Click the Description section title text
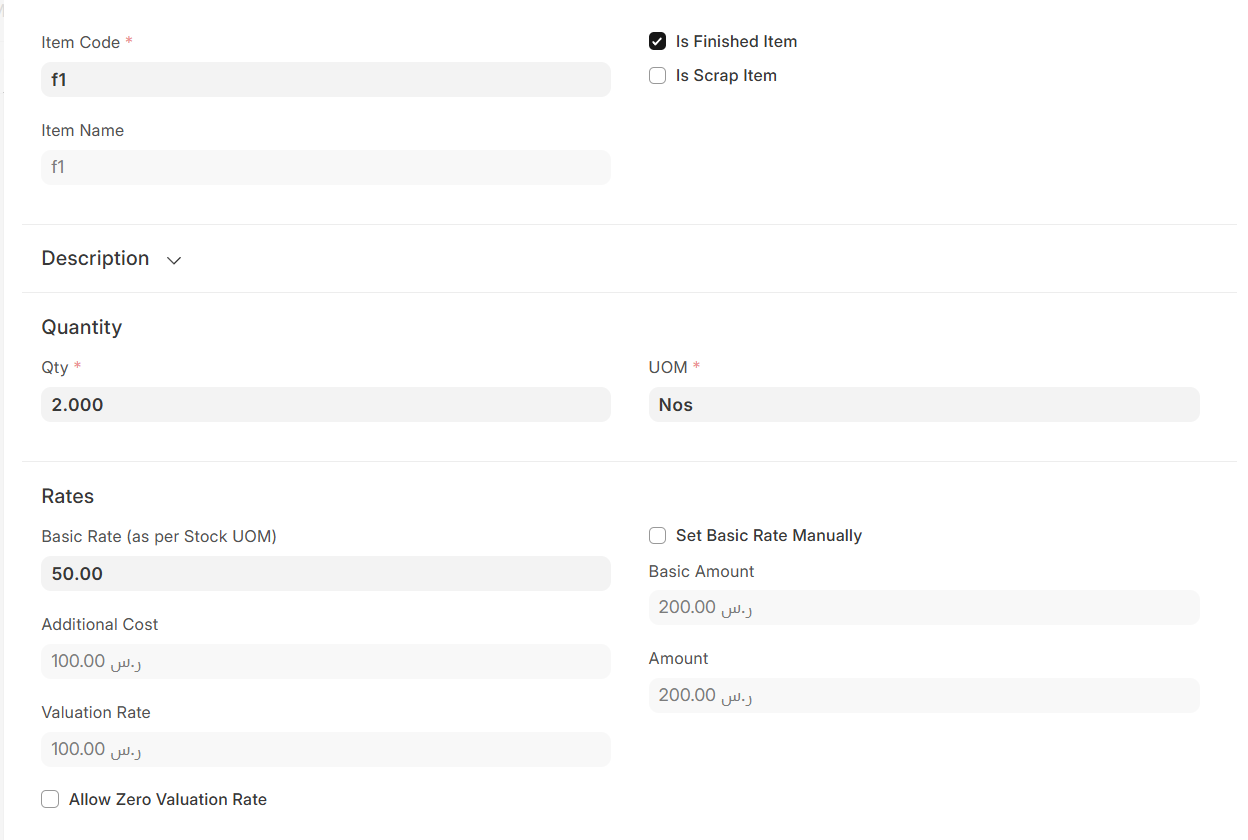 pyautogui.click(x=95, y=258)
